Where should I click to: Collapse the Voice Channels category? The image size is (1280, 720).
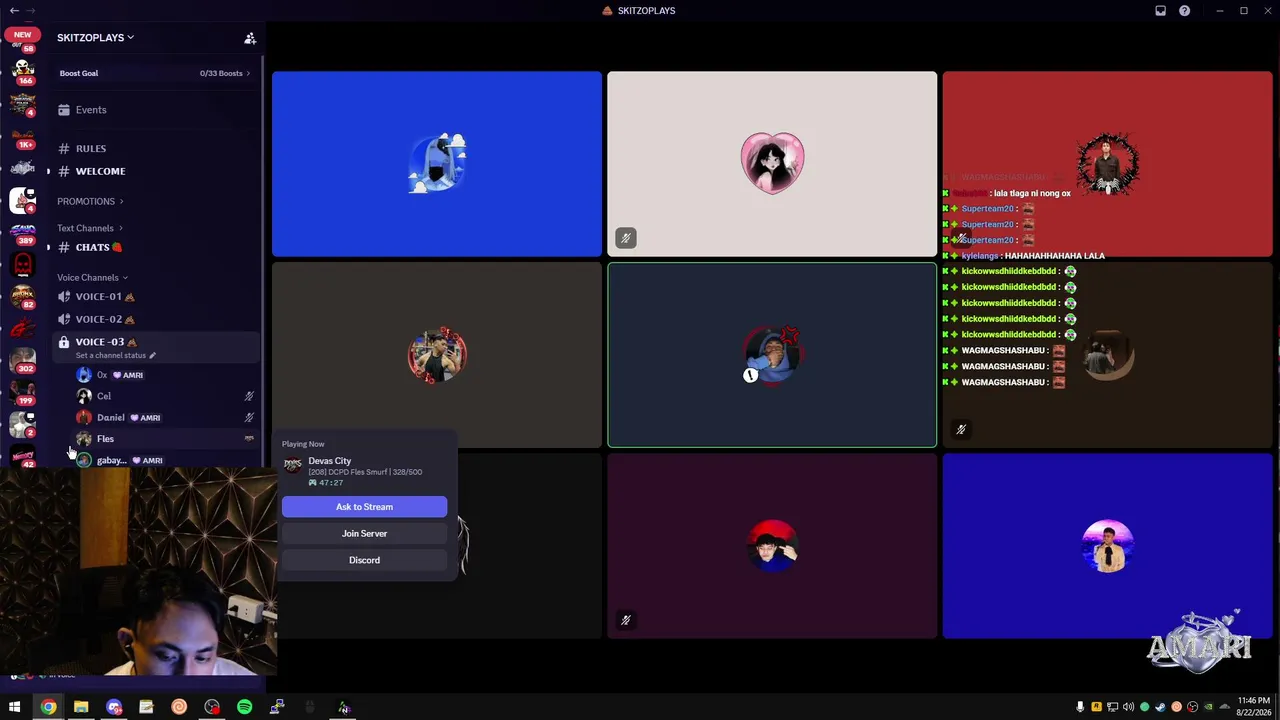[92, 277]
